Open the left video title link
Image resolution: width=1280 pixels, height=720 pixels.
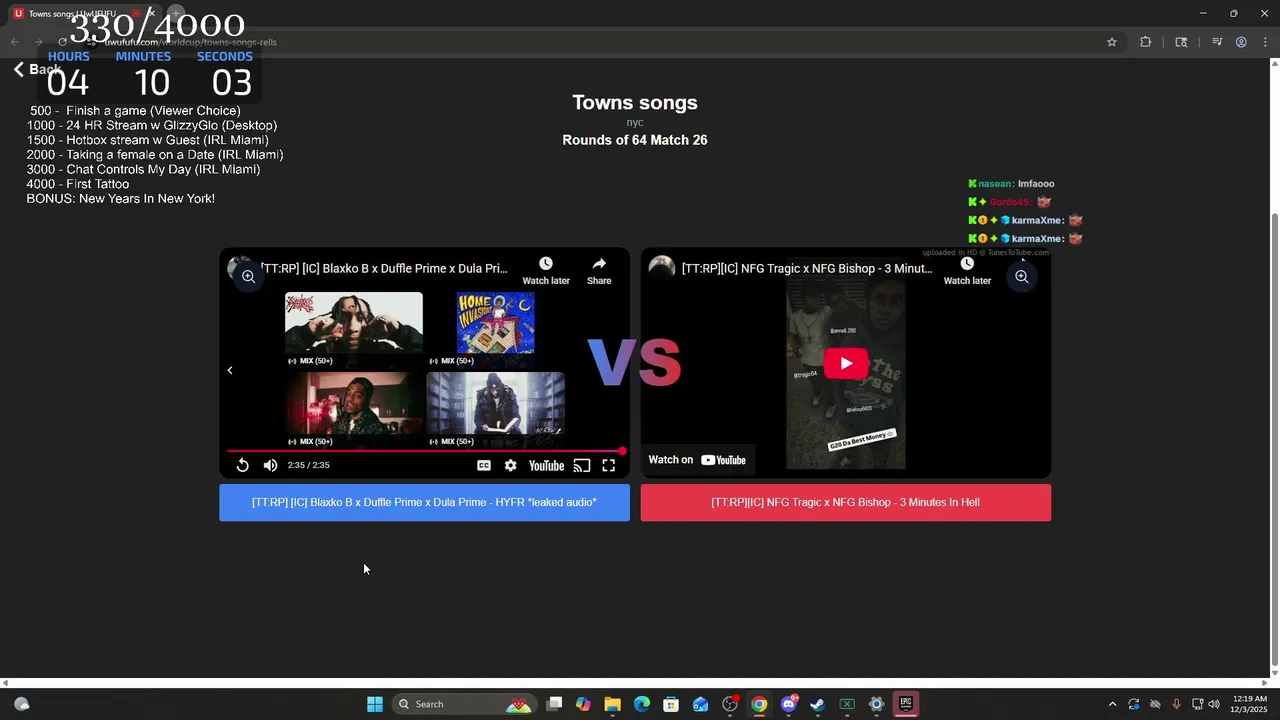384,268
